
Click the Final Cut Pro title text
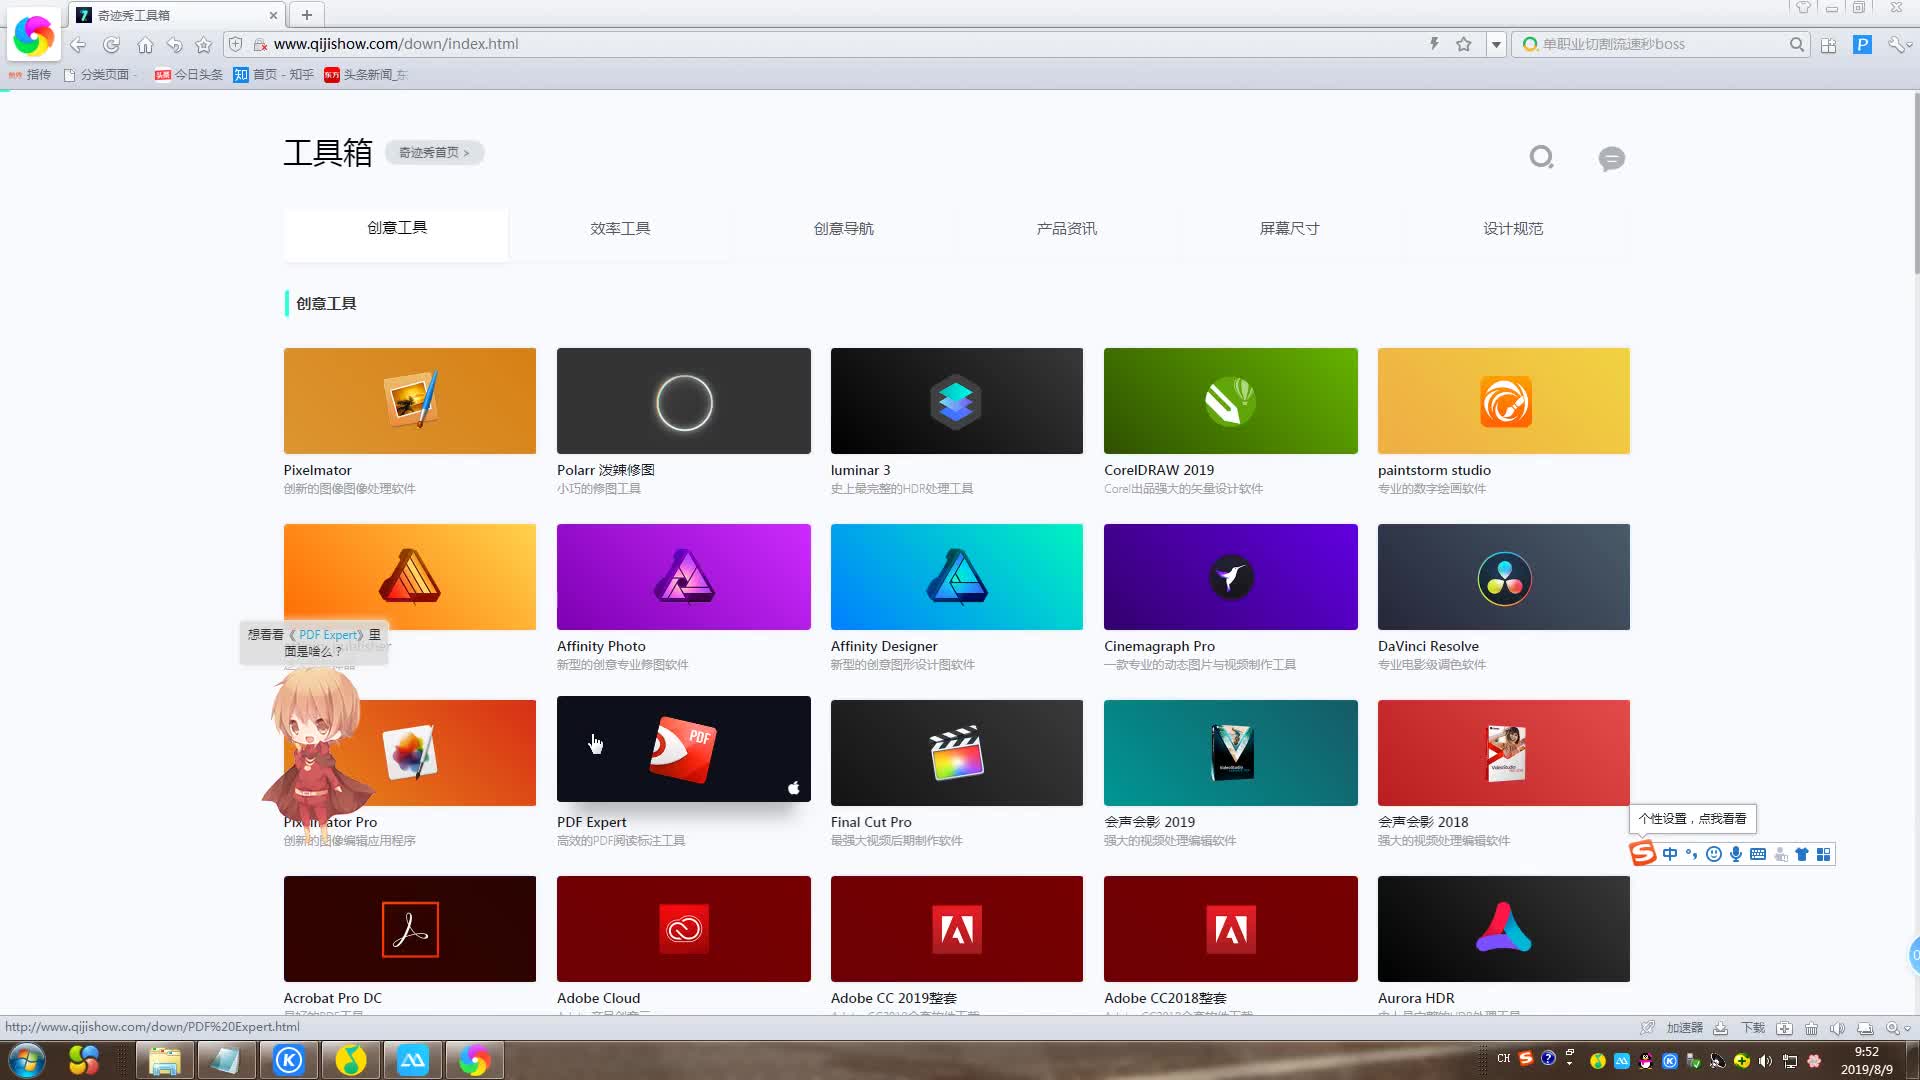871,822
